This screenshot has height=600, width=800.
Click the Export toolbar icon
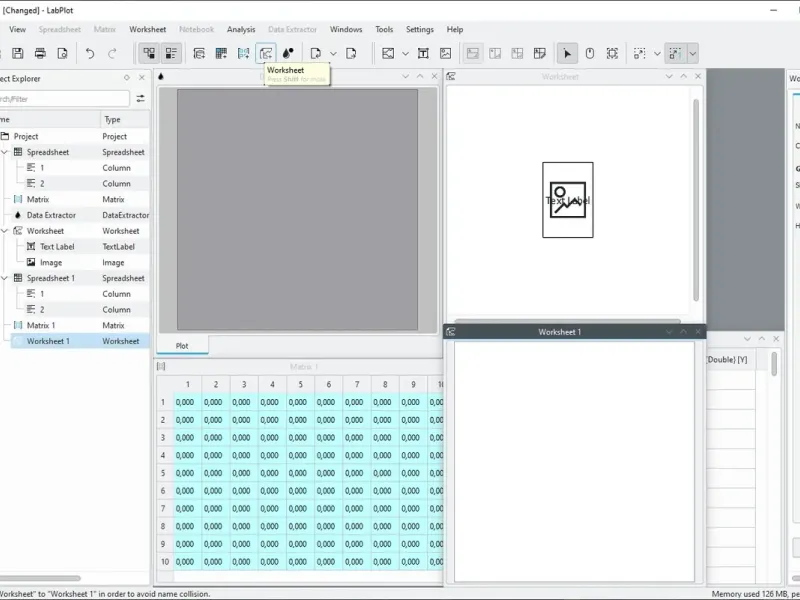pos(351,54)
